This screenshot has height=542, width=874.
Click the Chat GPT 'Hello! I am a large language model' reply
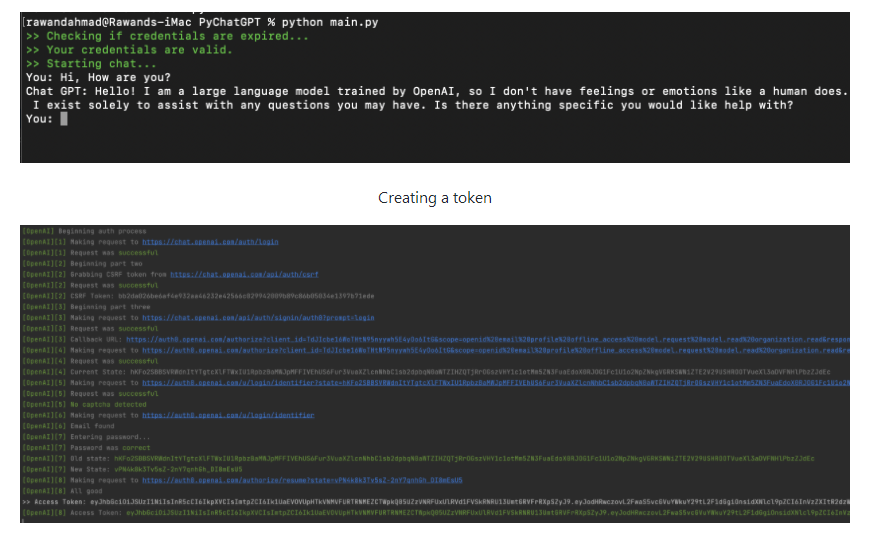(x=437, y=98)
